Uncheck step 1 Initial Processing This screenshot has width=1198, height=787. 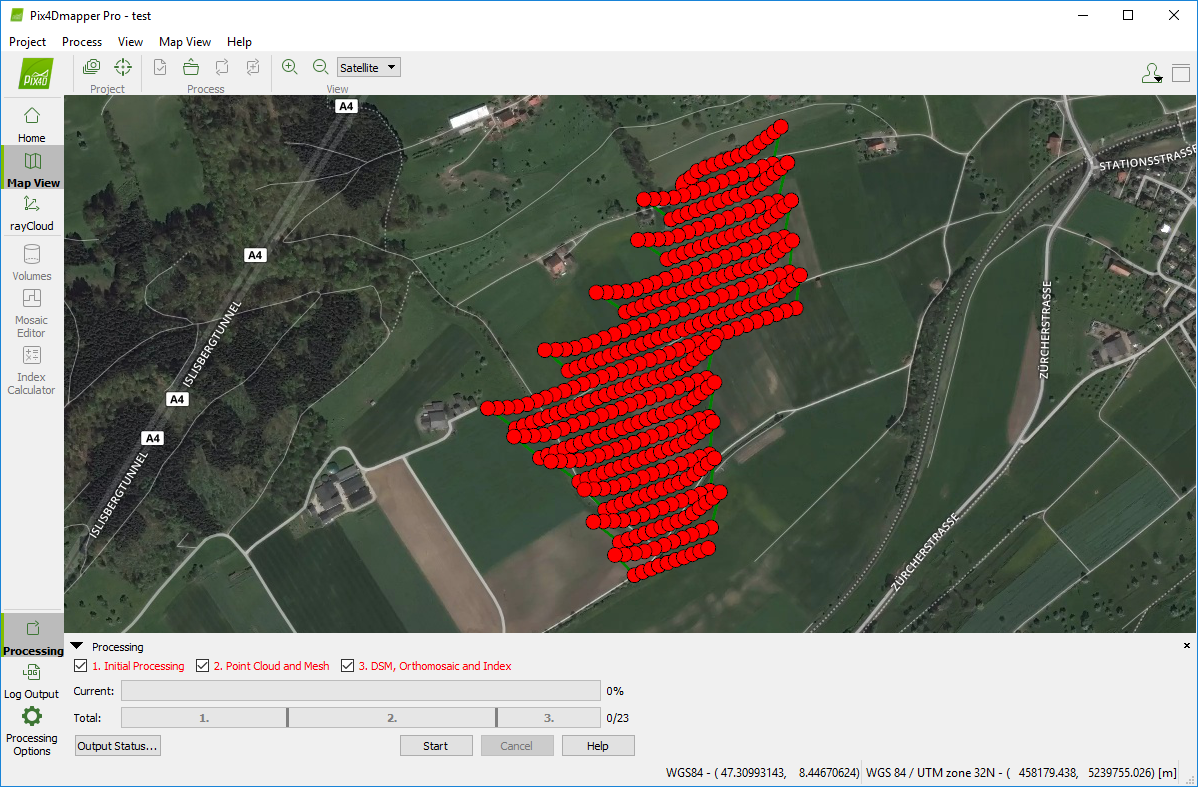pos(80,665)
